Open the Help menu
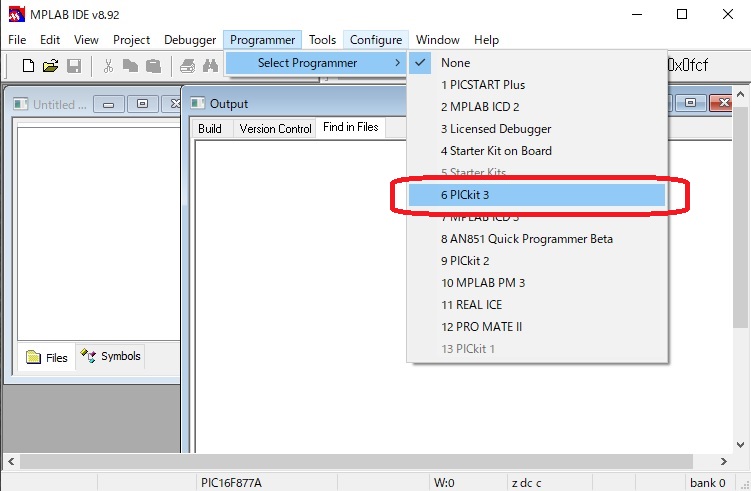The height and width of the screenshot is (491, 751). 486,40
